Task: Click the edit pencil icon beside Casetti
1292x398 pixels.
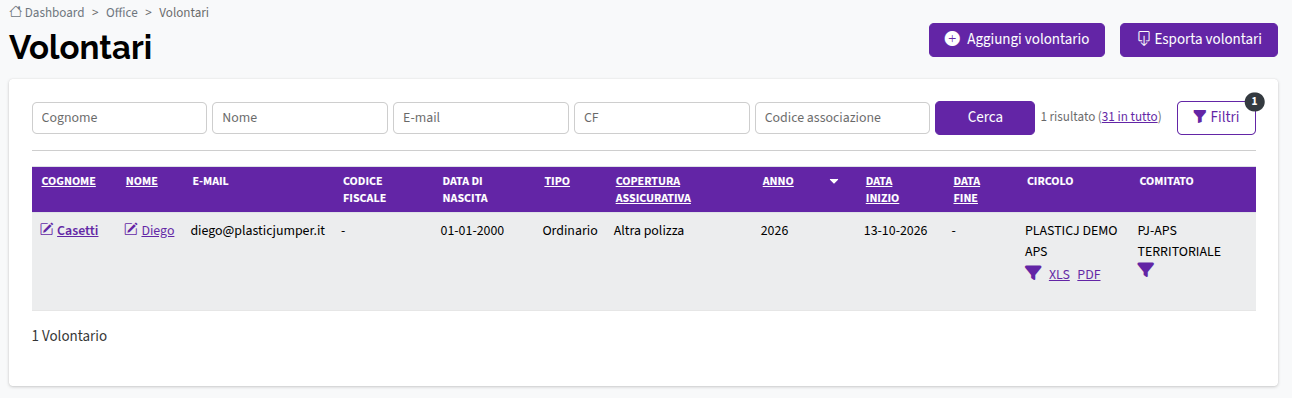Action: [46, 230]
